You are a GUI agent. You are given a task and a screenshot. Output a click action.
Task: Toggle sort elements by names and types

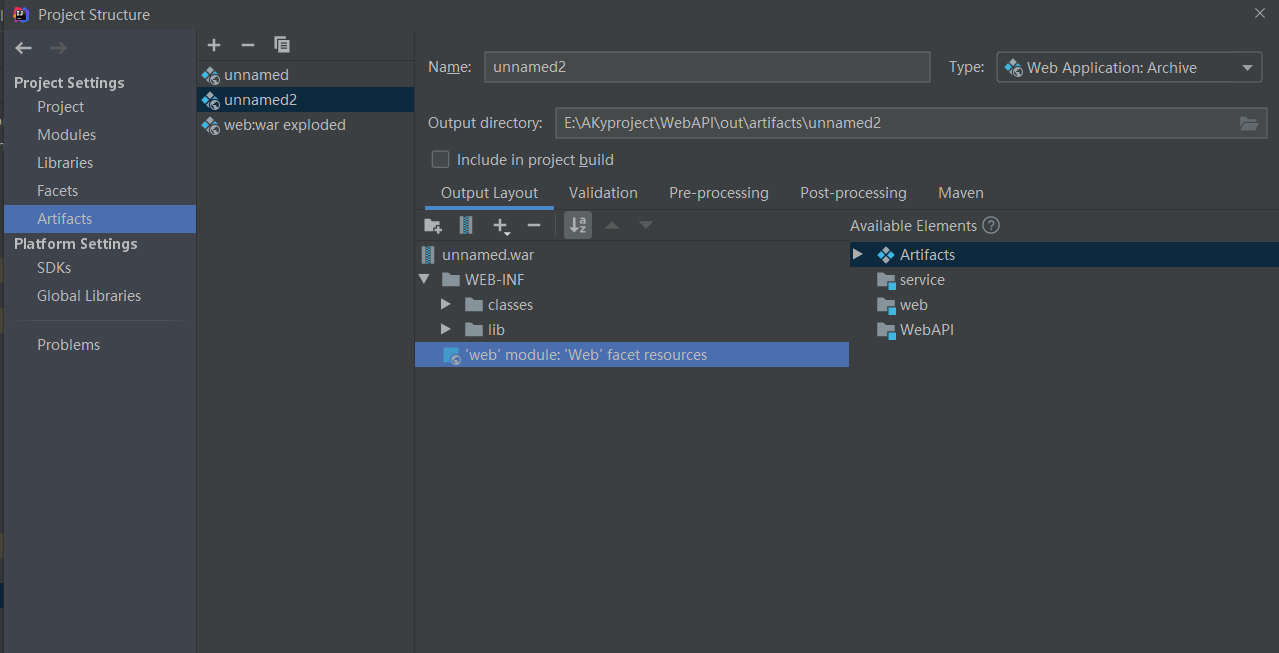(578, 226)
